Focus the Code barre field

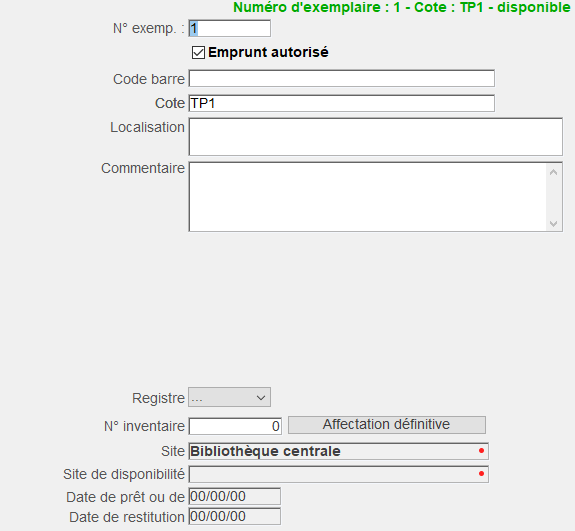(x=342, y=78)
